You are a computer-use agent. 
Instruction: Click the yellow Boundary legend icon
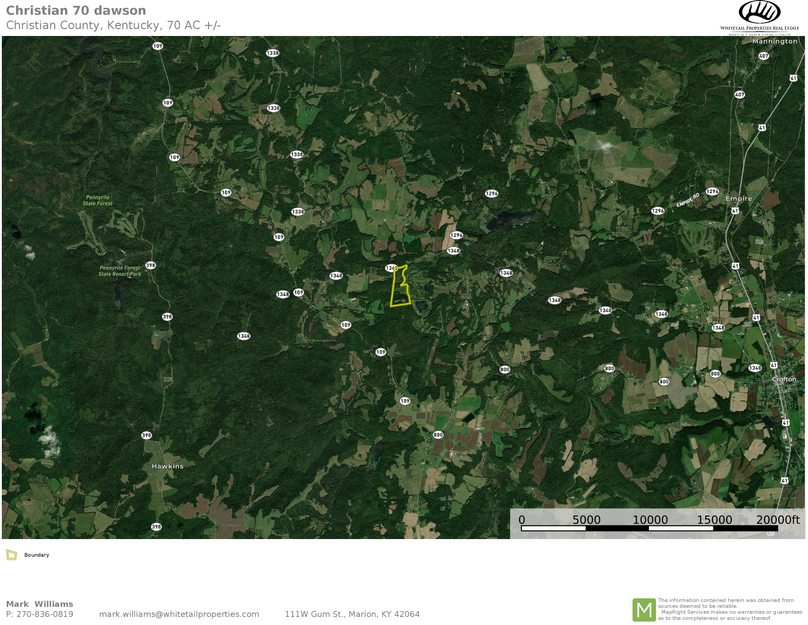click(x=11, y=555)
